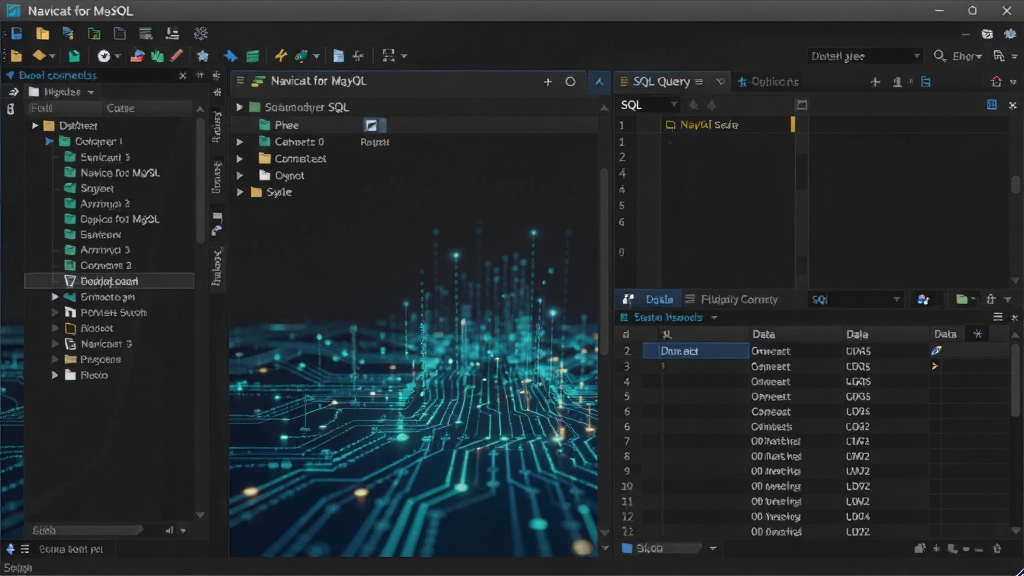Select Navice for MyQL in the left tree
Image resolution: width=1024 pixels, height=576 pixels.
[120, 173]
